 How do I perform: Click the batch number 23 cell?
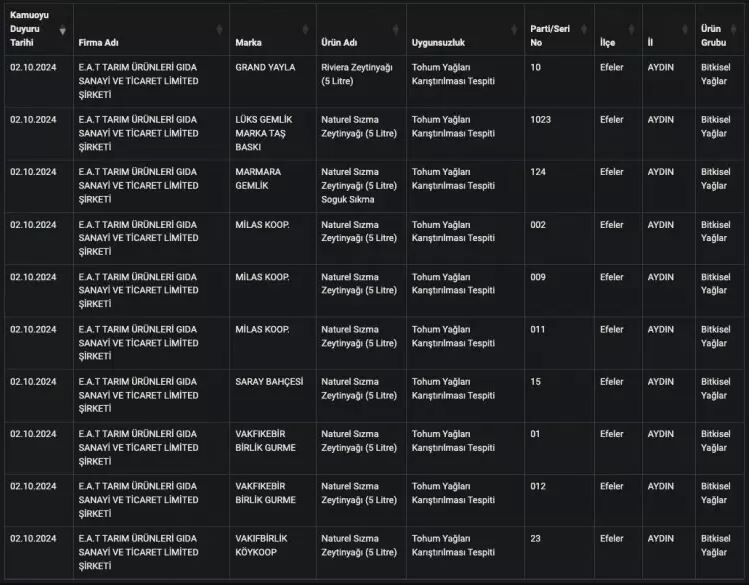point(535,538)
